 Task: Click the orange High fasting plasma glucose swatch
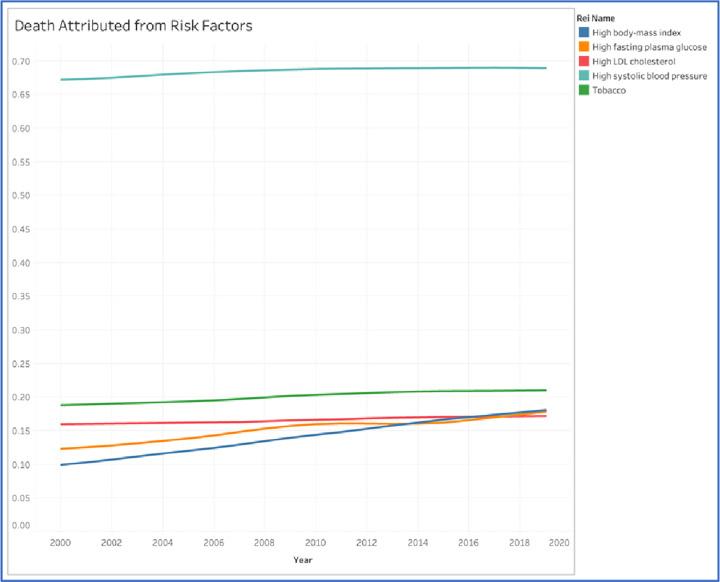coord(582,47)
